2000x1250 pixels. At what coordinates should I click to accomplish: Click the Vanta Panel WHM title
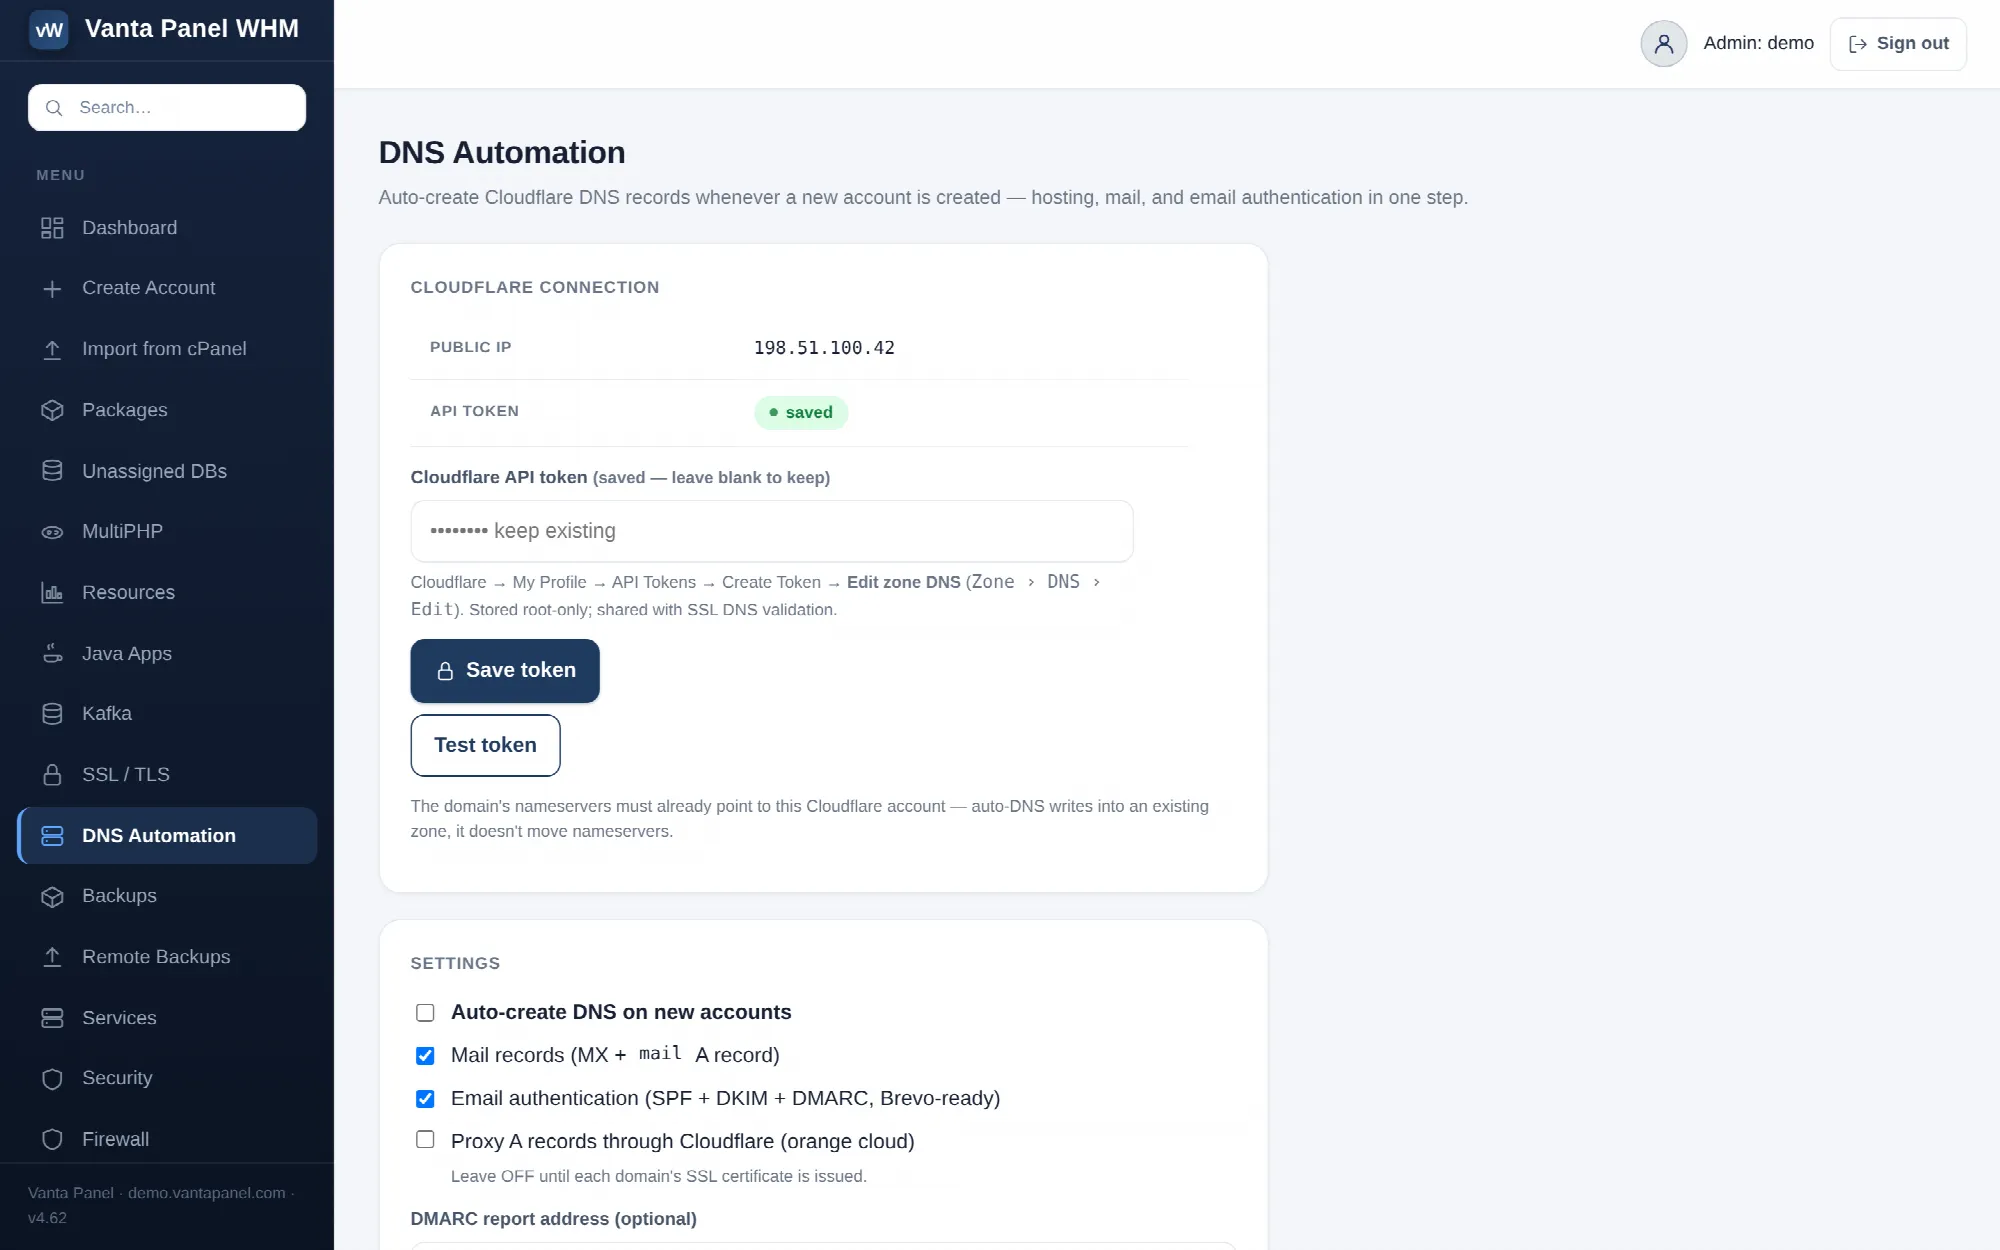(192, 29)
